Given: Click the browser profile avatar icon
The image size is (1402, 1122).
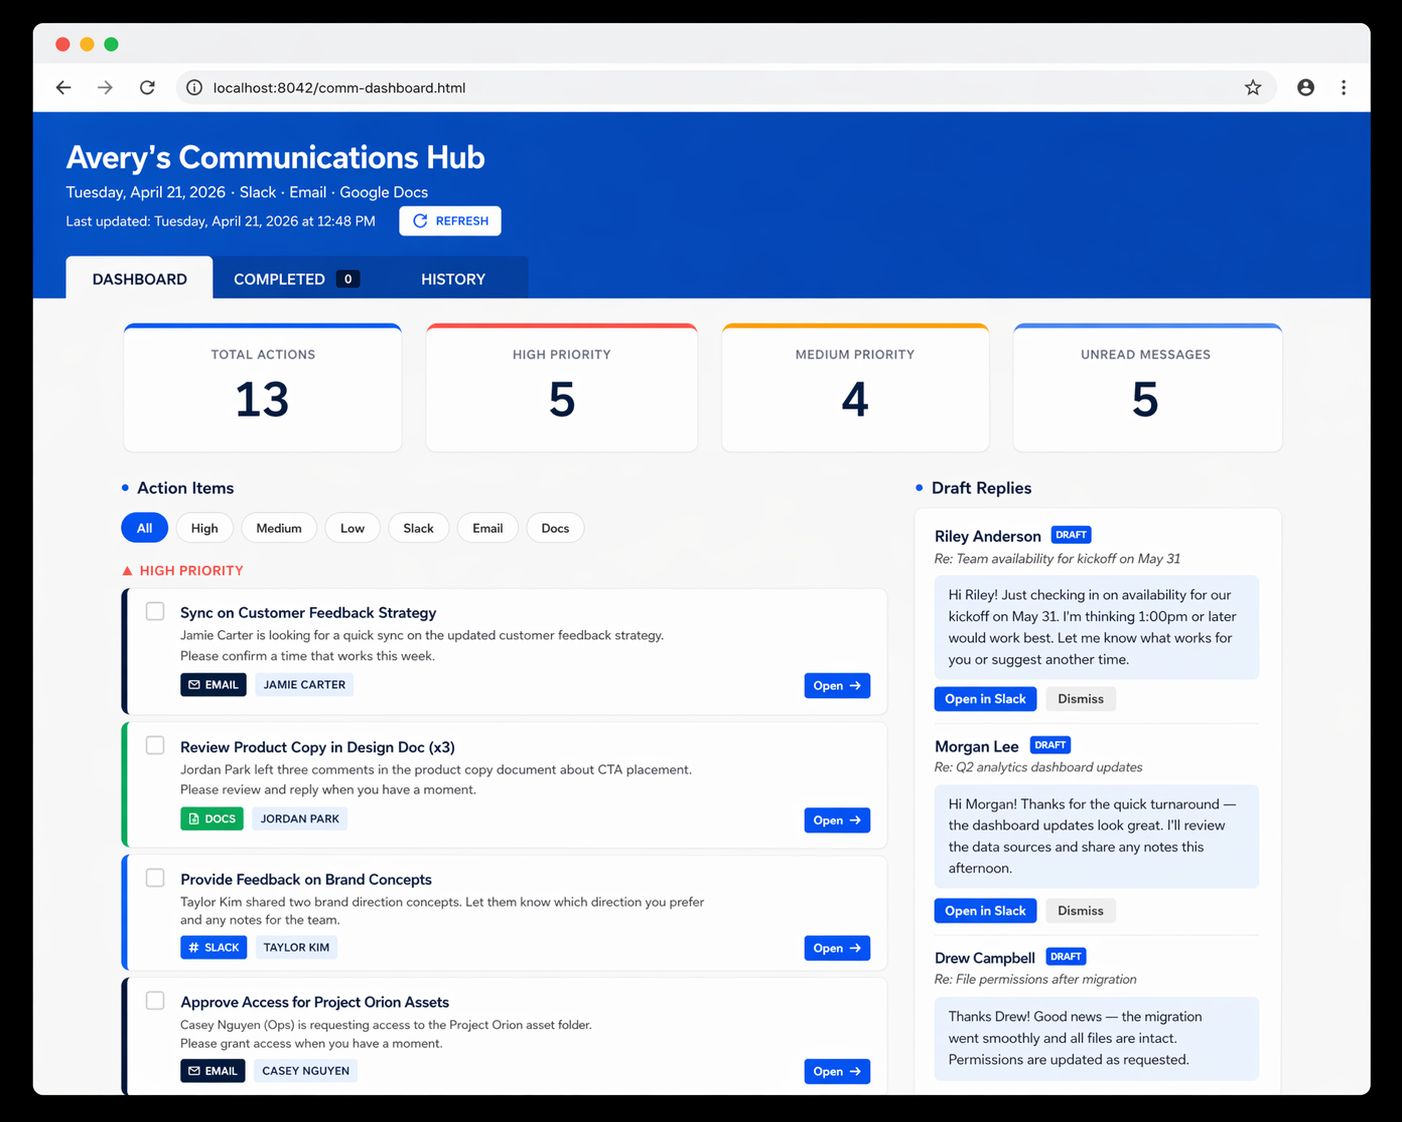Looking at the screenshot, I should tap(1306, 87).
